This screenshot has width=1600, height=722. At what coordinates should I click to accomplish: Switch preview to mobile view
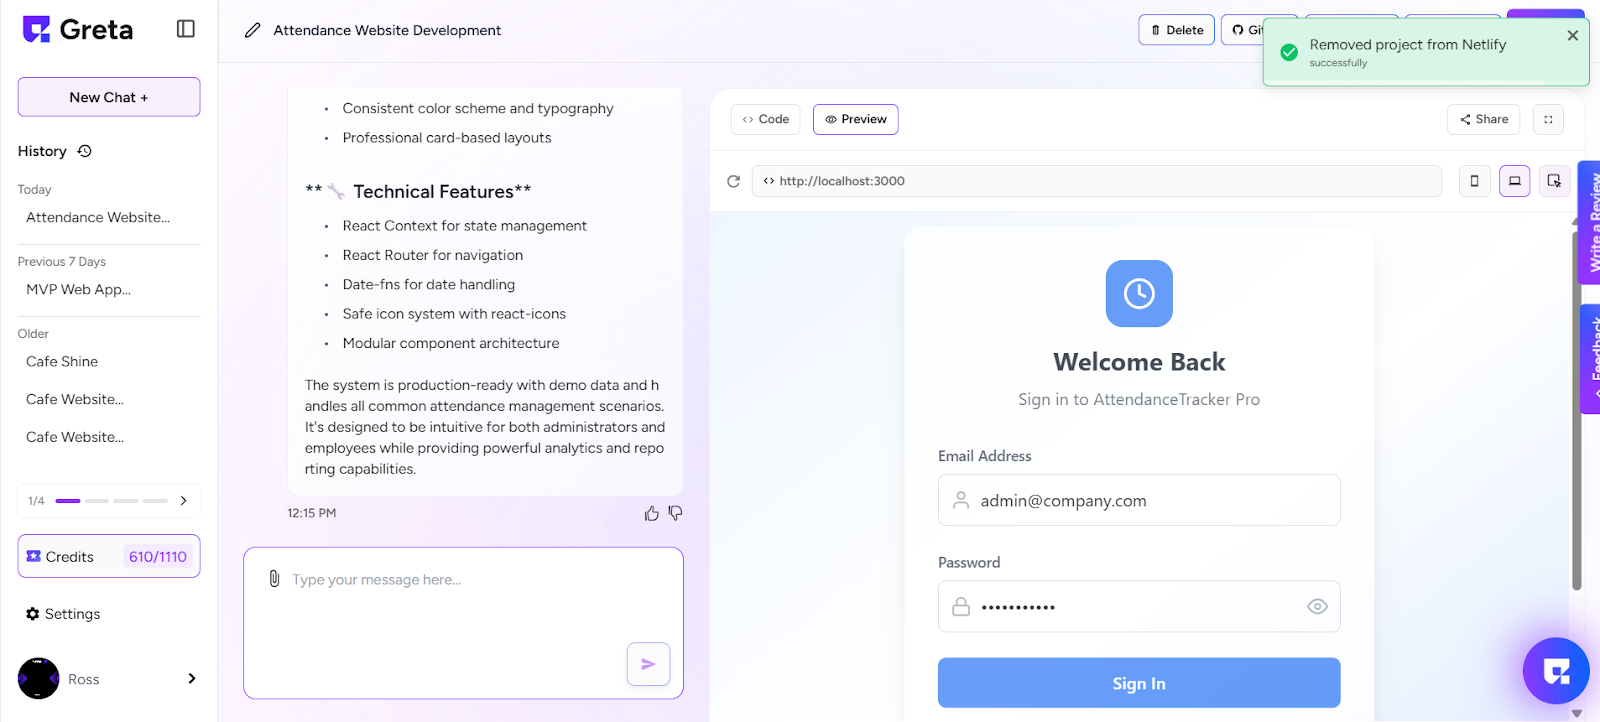[x=1474, y=181]
